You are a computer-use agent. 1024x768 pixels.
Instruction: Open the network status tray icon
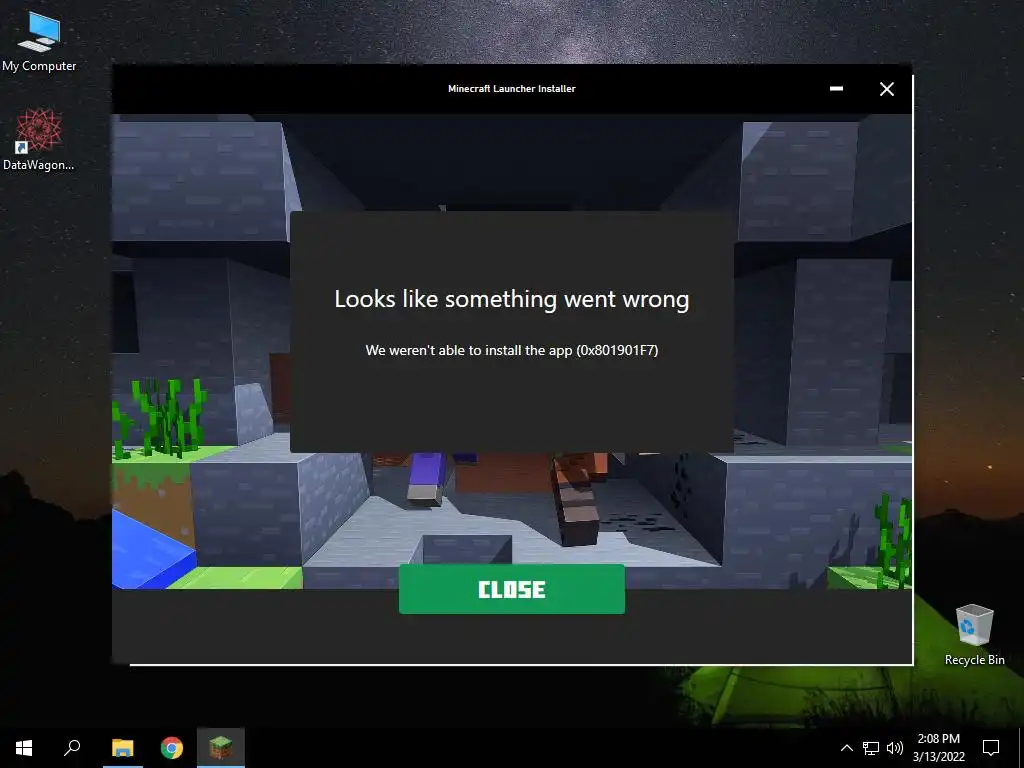click(x=871, y=748)
